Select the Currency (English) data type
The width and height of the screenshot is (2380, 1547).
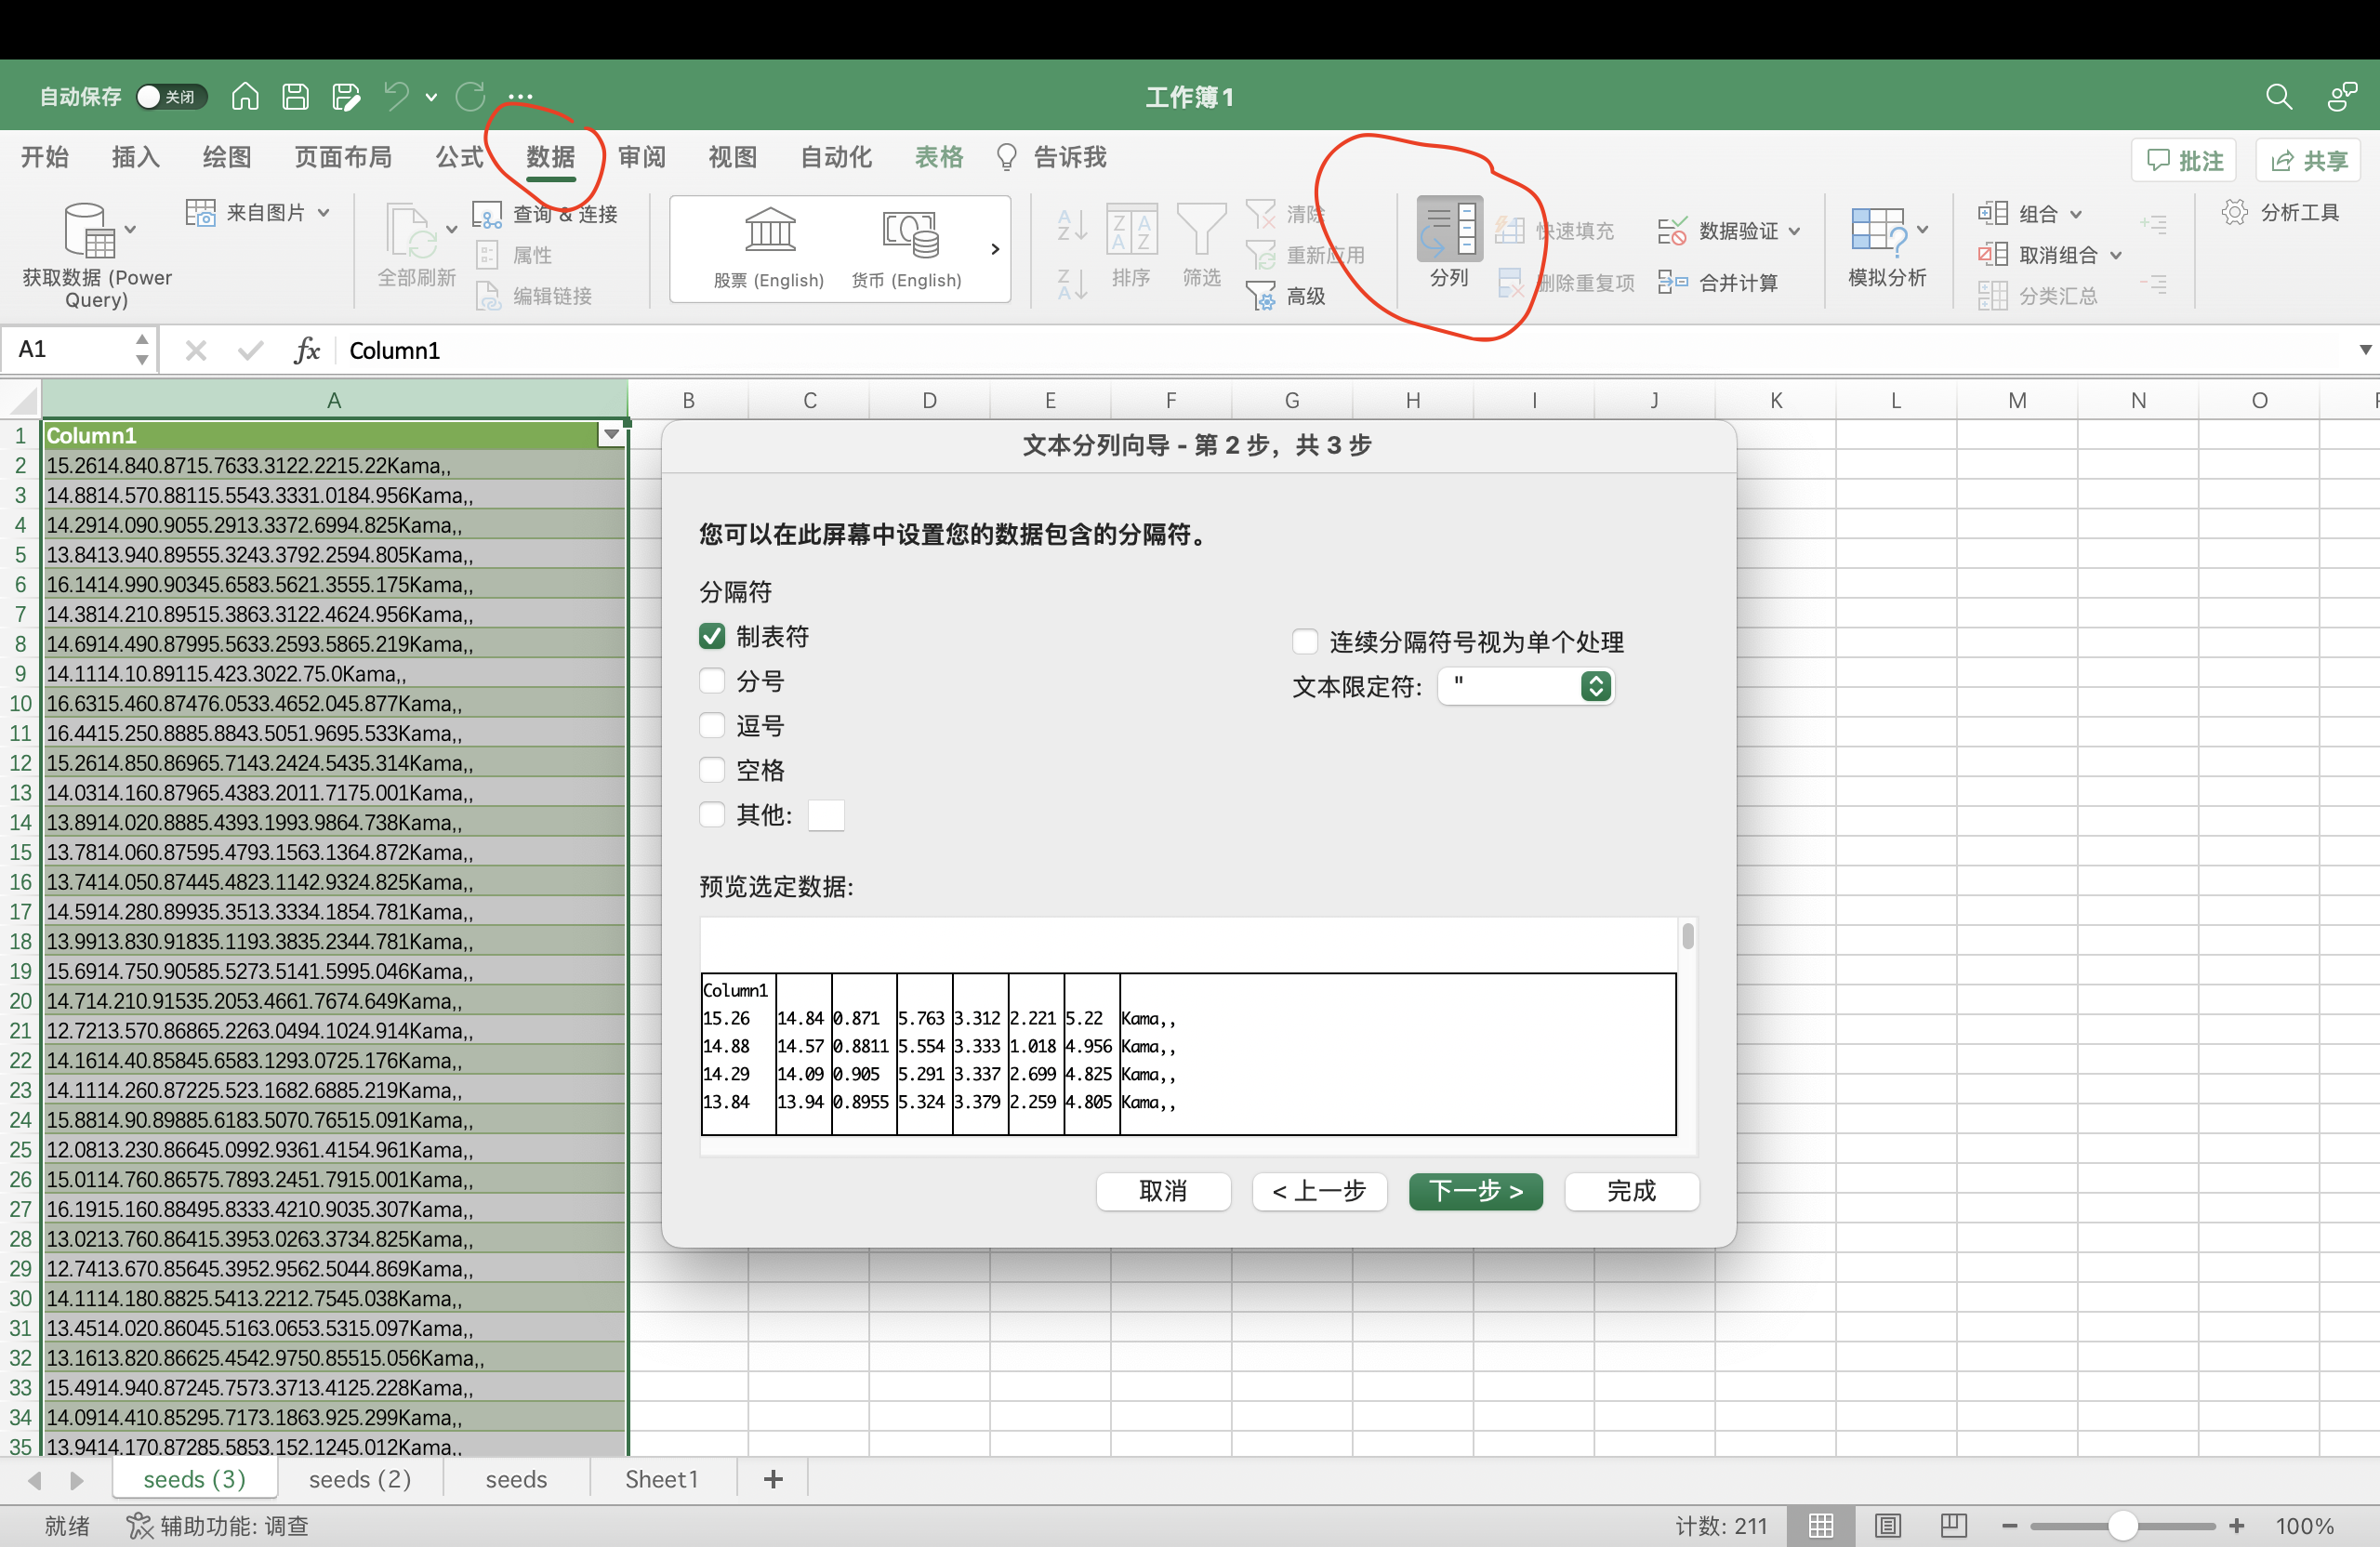pyautogui.click(x=907, y=247)
